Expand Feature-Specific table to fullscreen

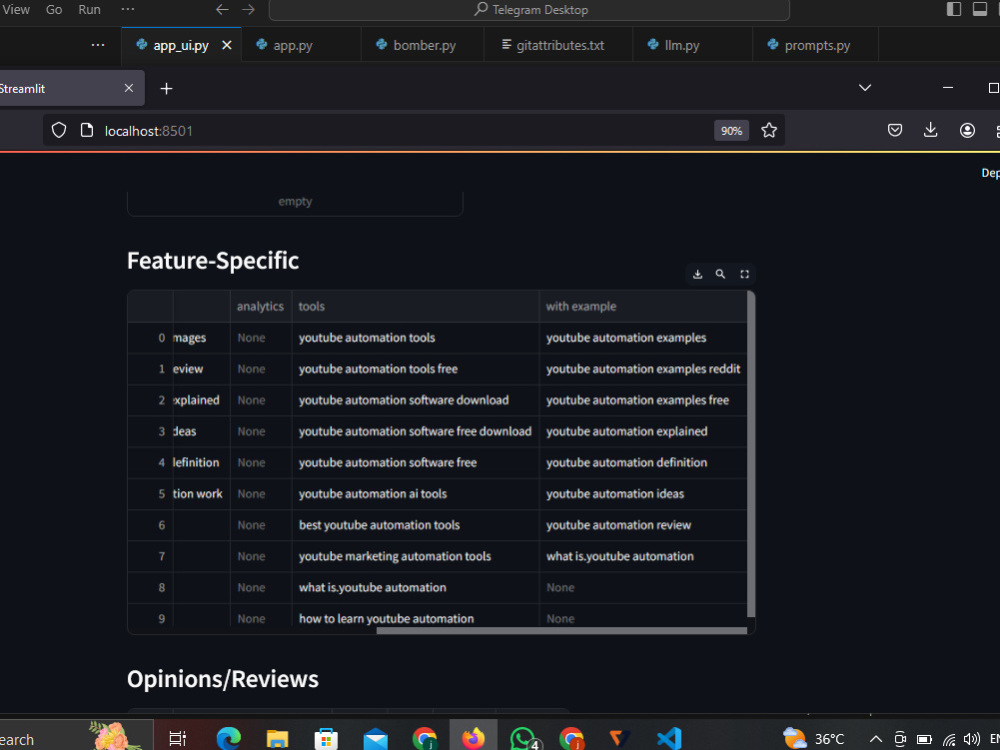click(744, 274)
